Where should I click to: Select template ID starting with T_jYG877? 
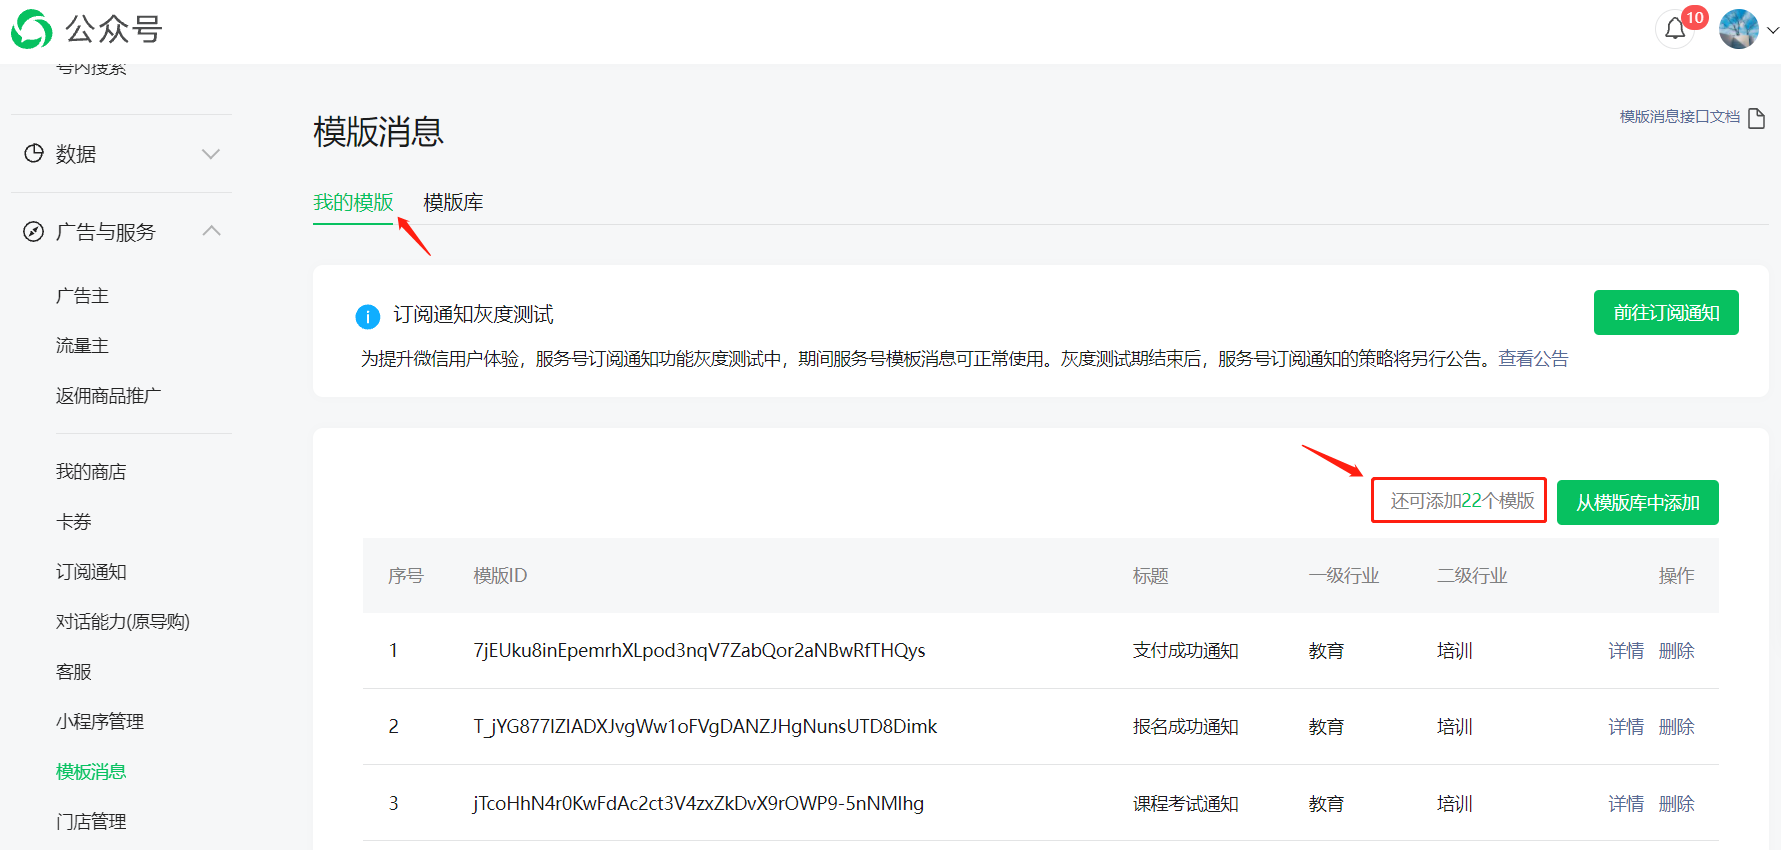click(x=705, y=727)
